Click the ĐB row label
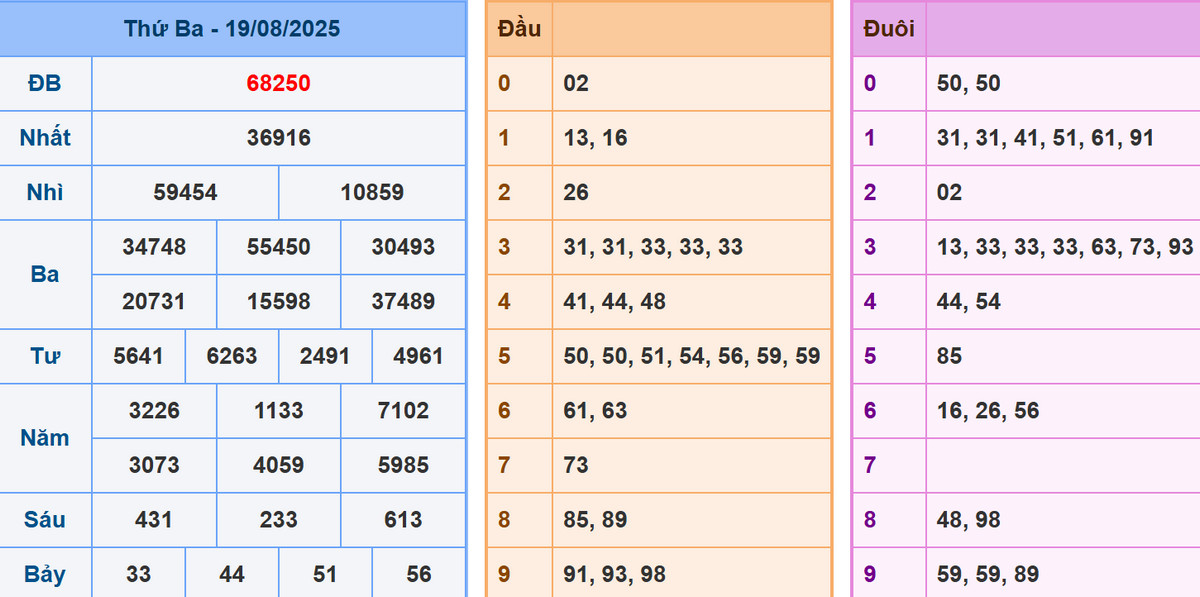 click(45, 84)
